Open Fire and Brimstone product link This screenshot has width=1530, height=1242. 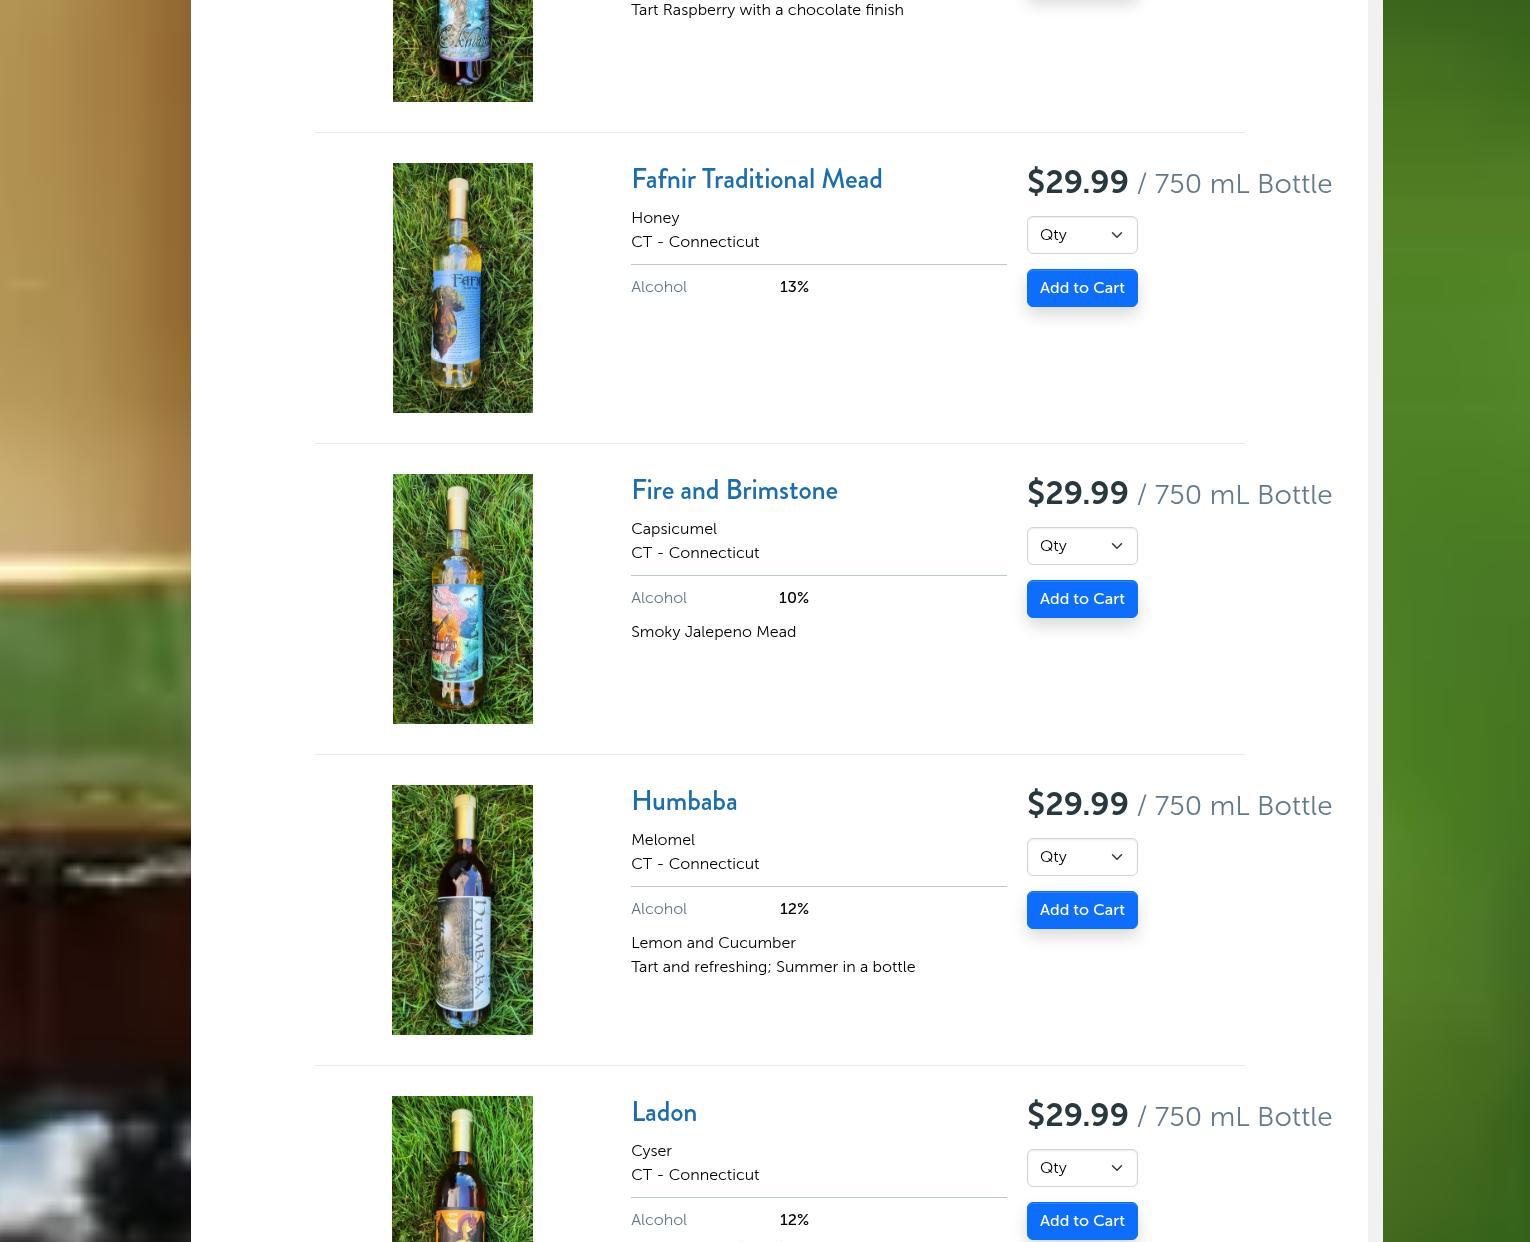point(734,491)
